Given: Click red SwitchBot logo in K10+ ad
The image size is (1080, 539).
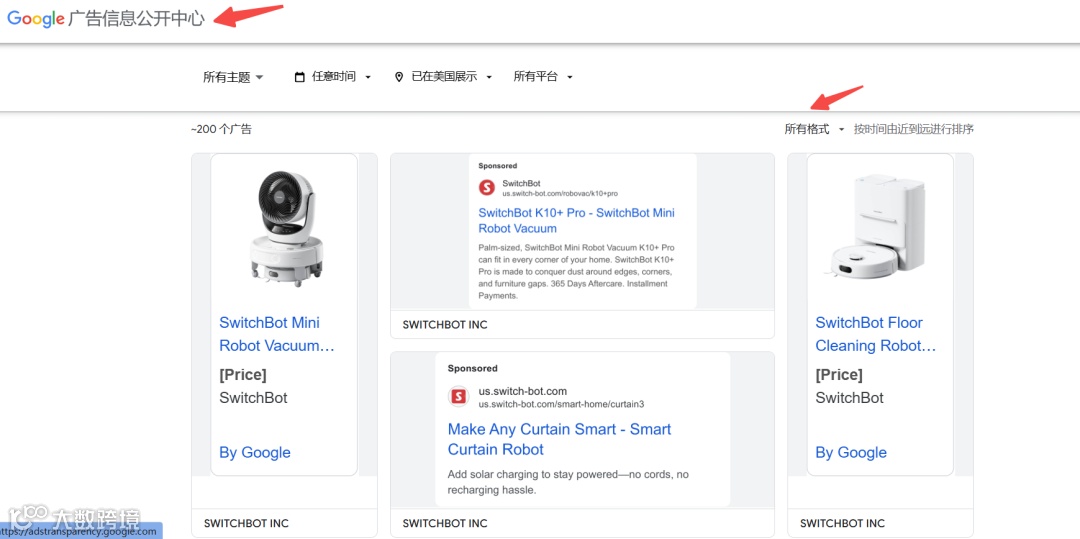Looking at the screenshot, I should click(x=487, y=187).
